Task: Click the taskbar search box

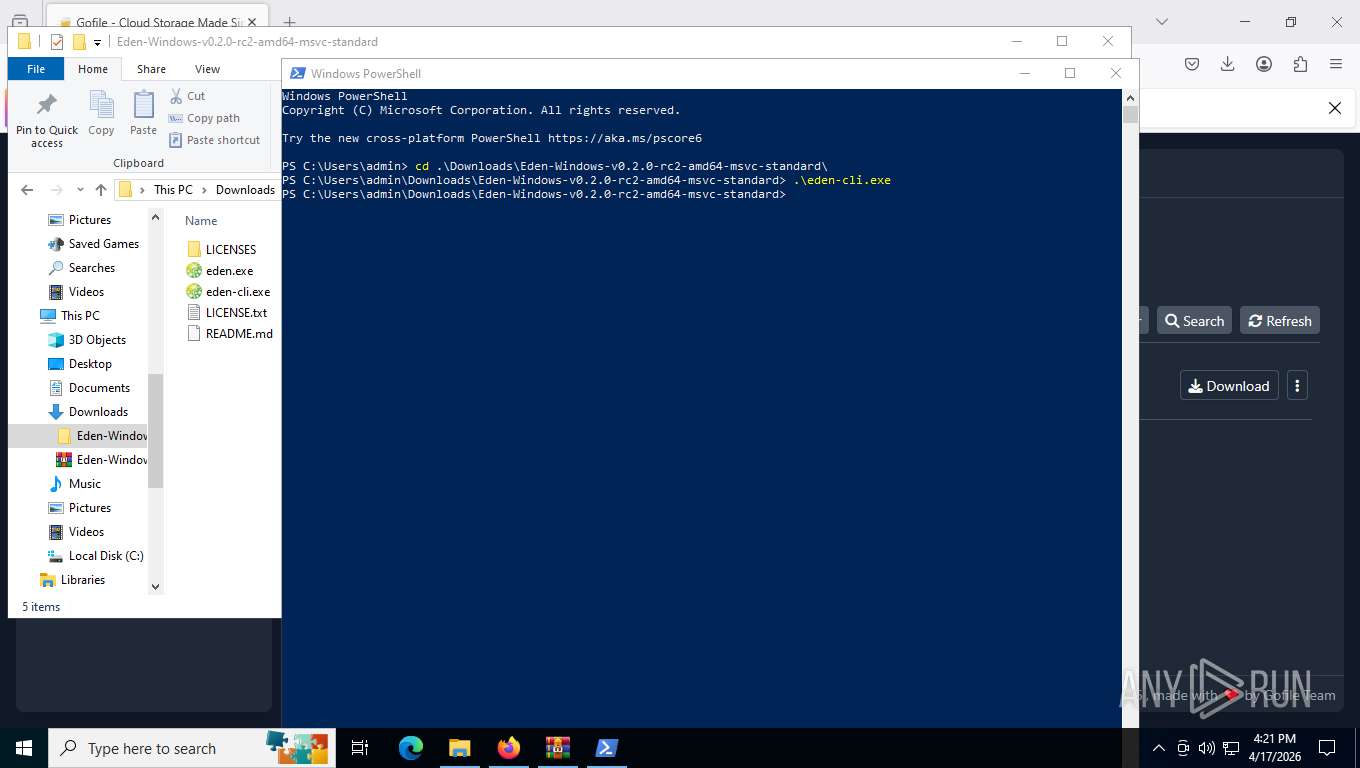Action: [x=192, y=748]
